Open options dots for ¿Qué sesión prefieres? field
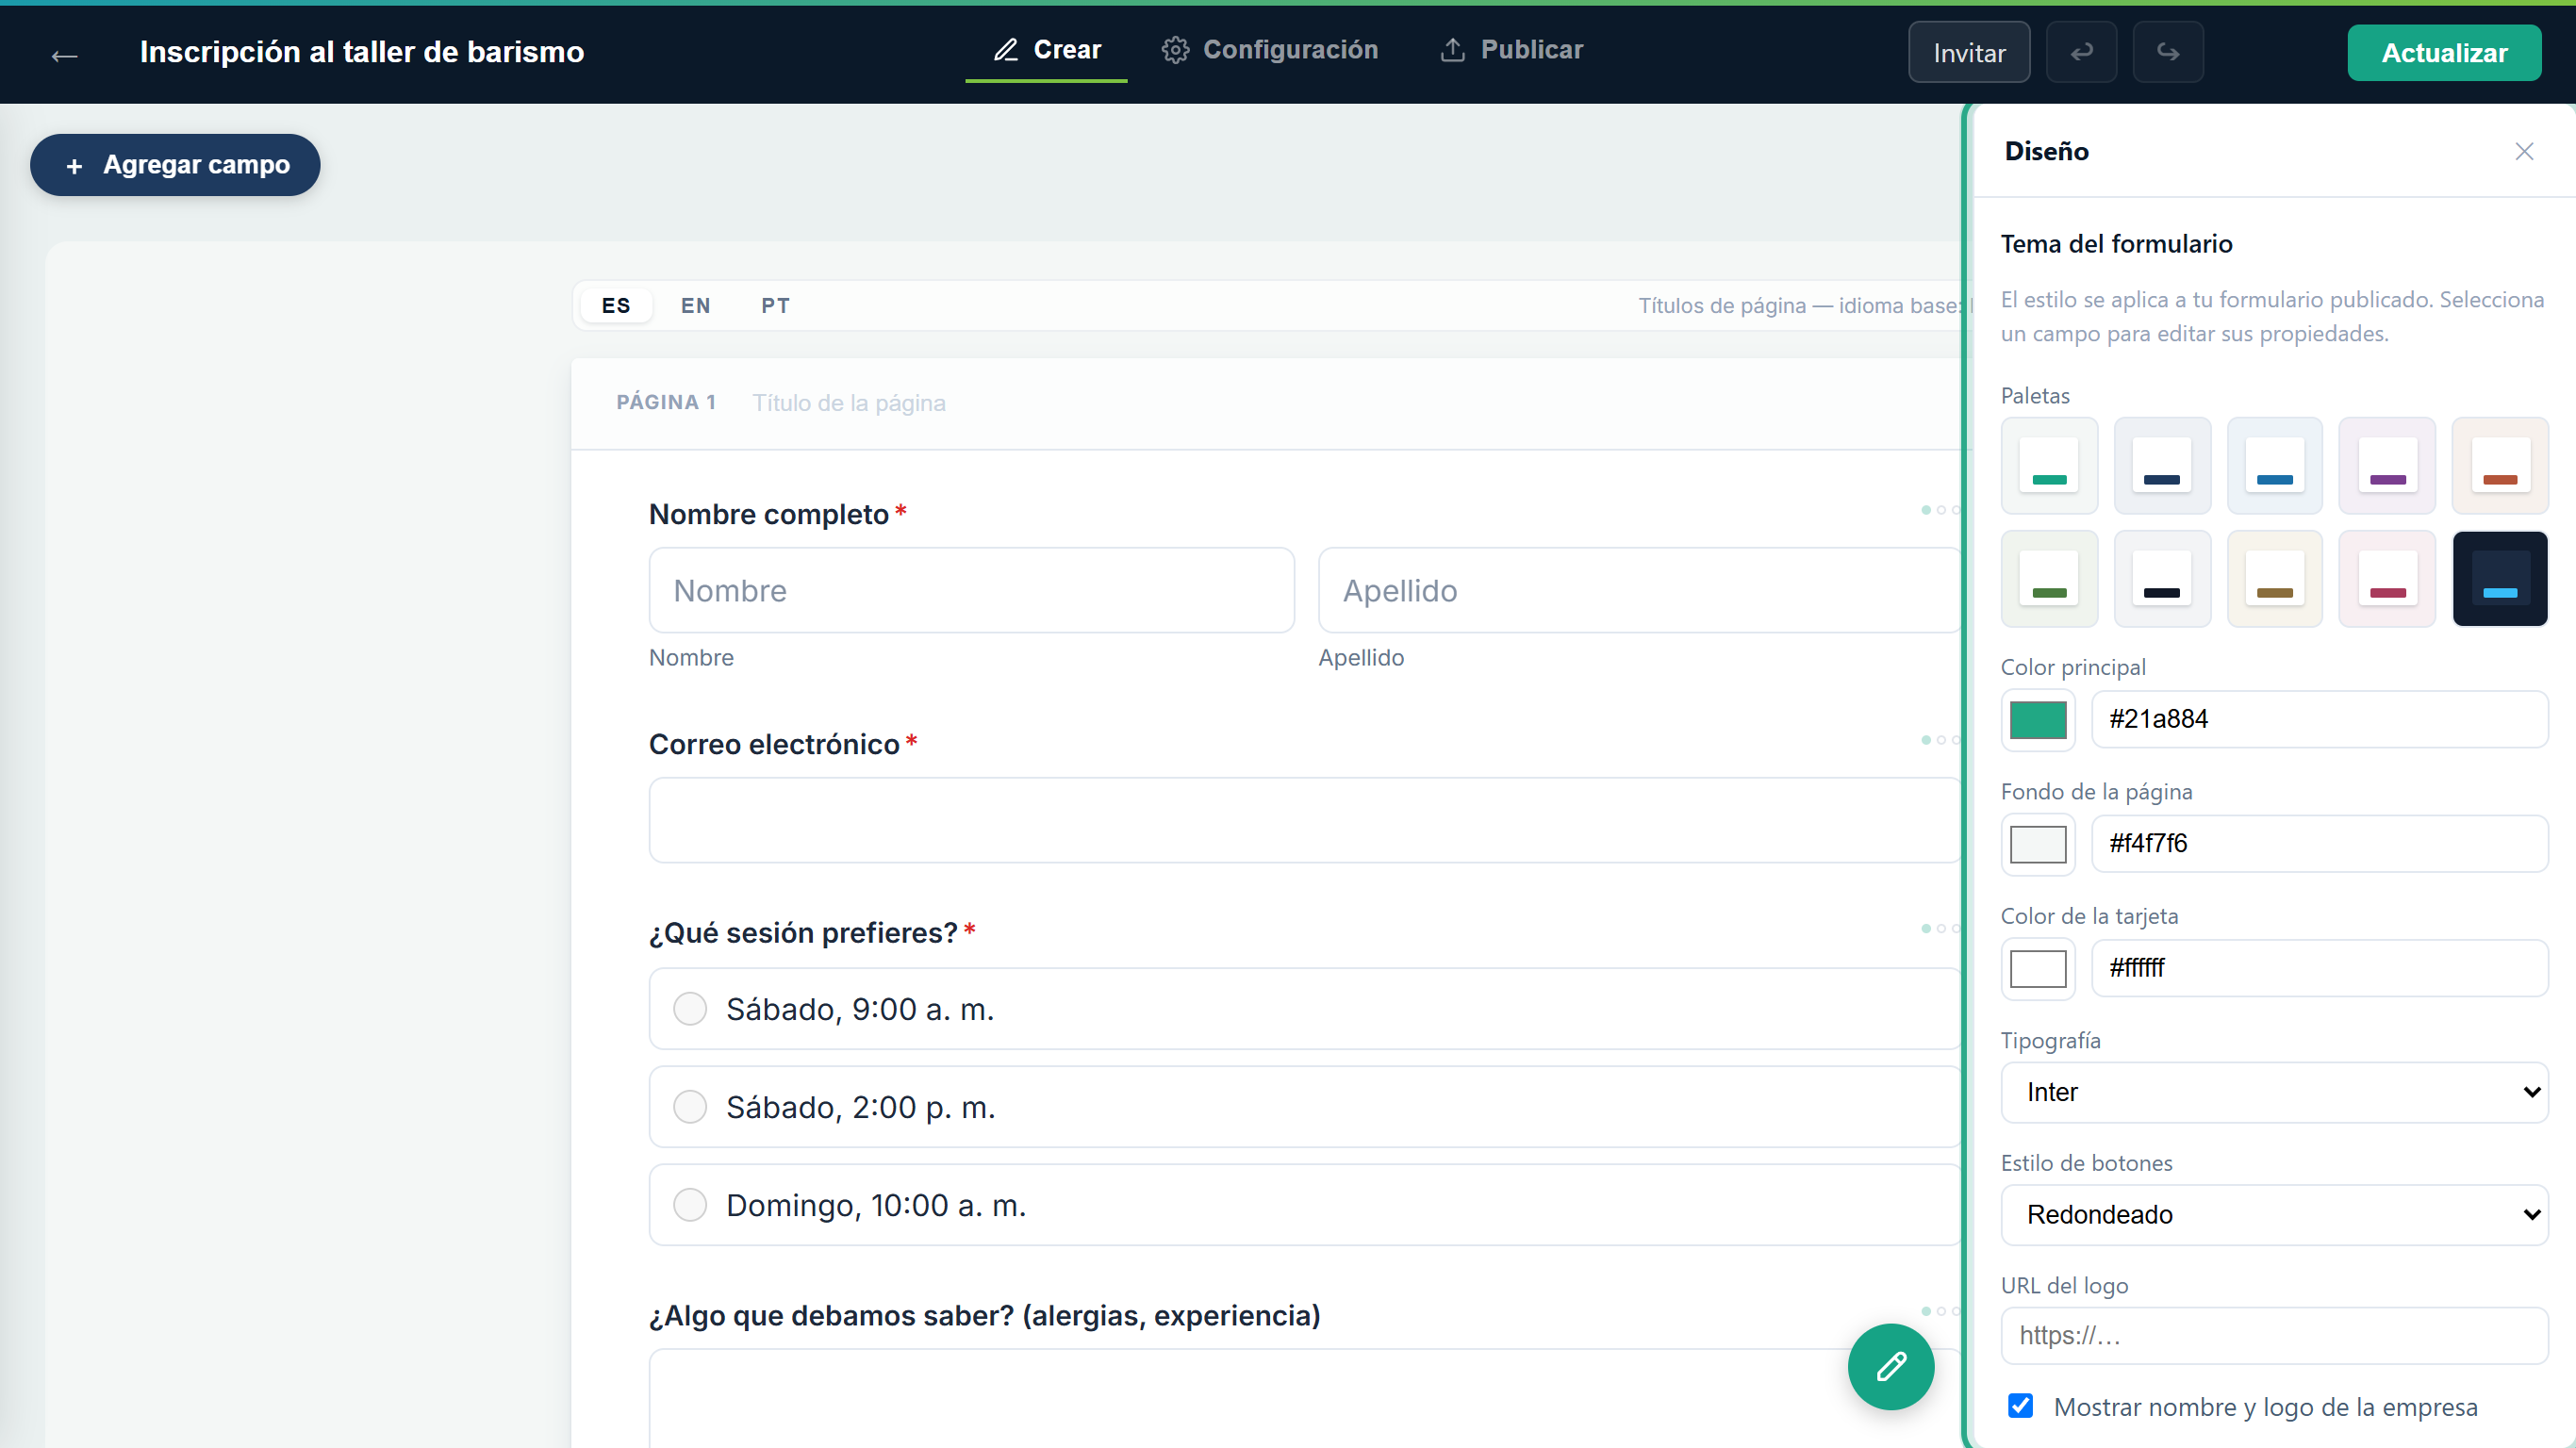The width and height of the screenshot is (2576, 1448). [x=1940, y=928]
